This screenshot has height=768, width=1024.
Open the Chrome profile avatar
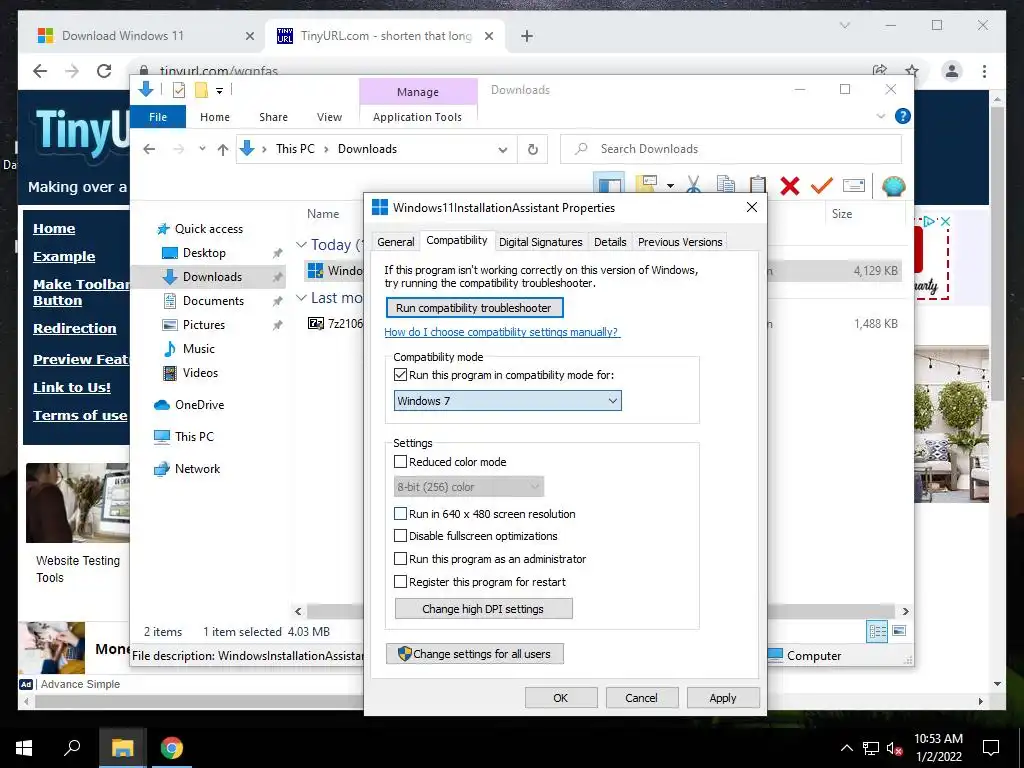point(952,71)
